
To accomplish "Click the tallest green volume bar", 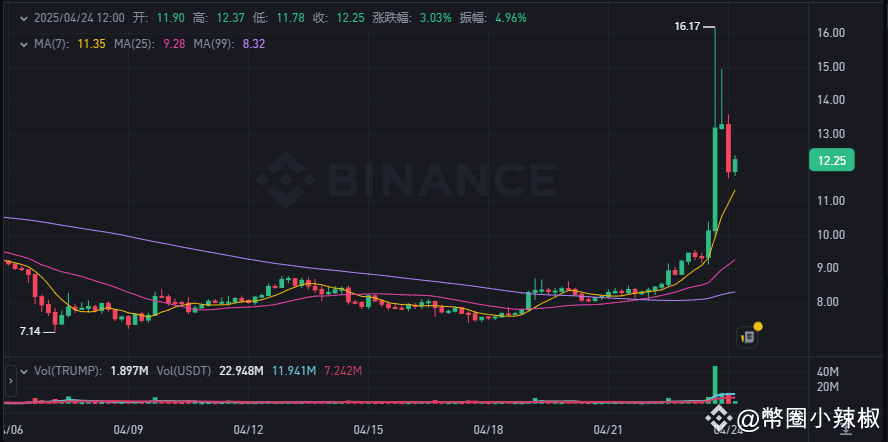I will (715, 382).
